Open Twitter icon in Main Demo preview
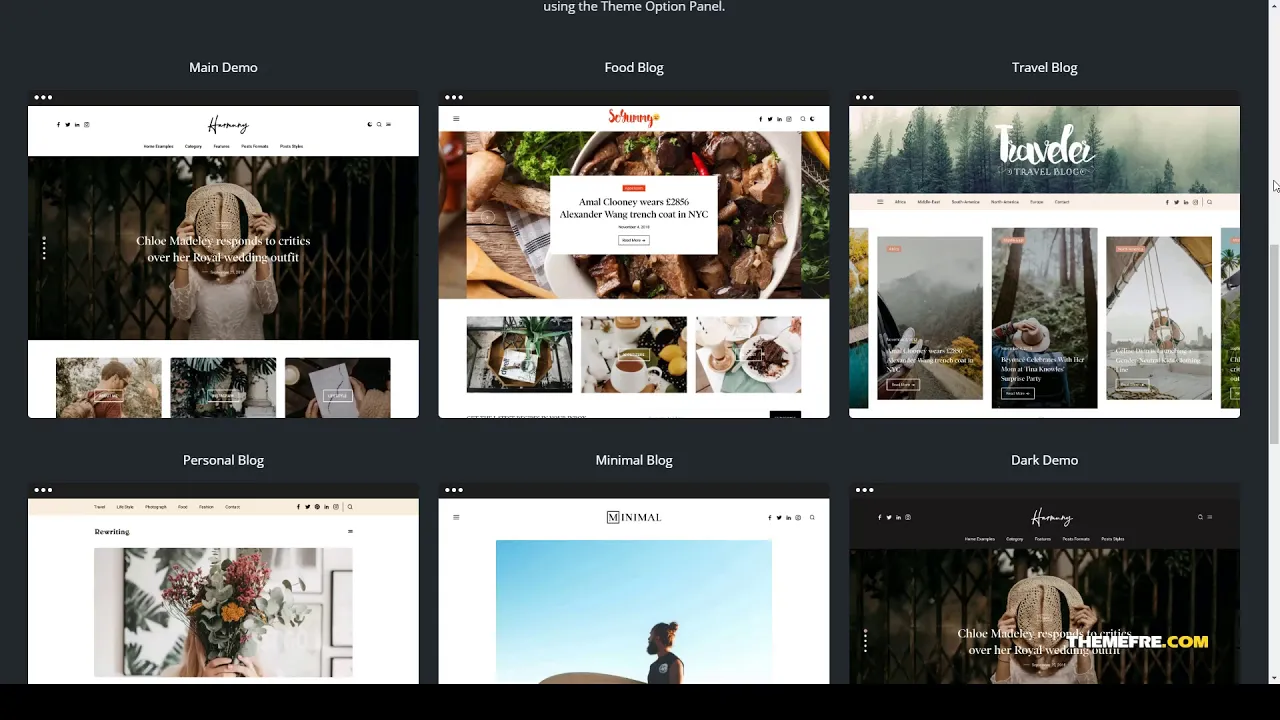 point(67,125)
